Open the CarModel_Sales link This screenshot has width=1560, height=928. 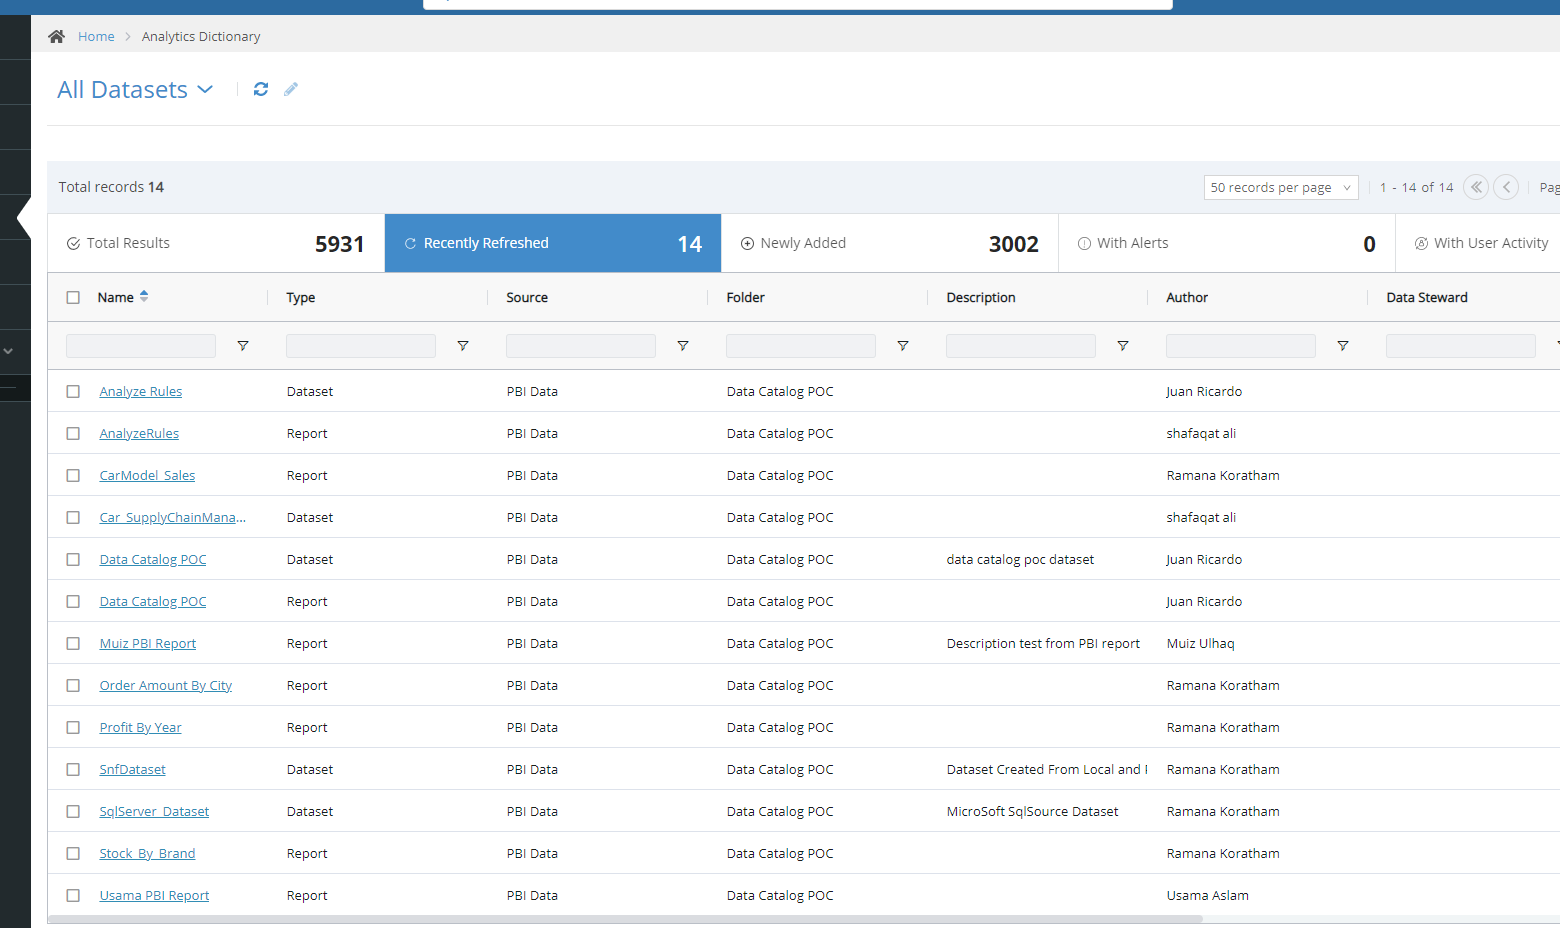[x=147, y=476]
